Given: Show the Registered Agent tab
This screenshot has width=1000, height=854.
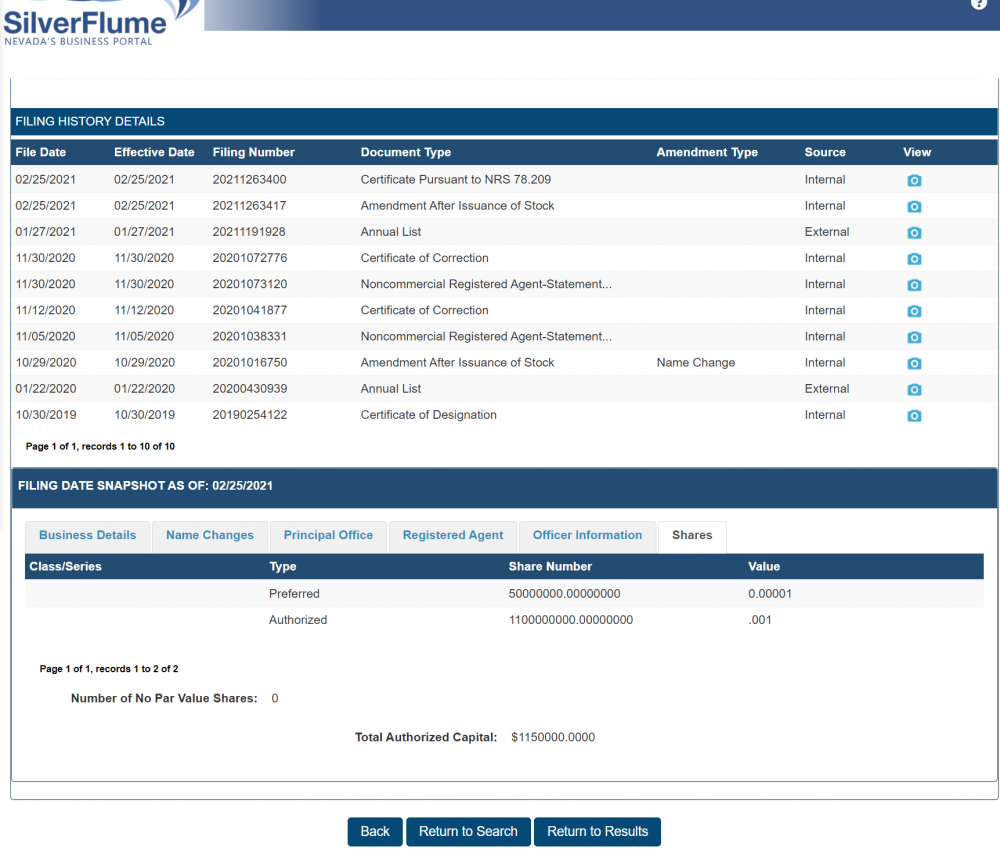Looking at the screenshot, I should [x=453, y=536].
